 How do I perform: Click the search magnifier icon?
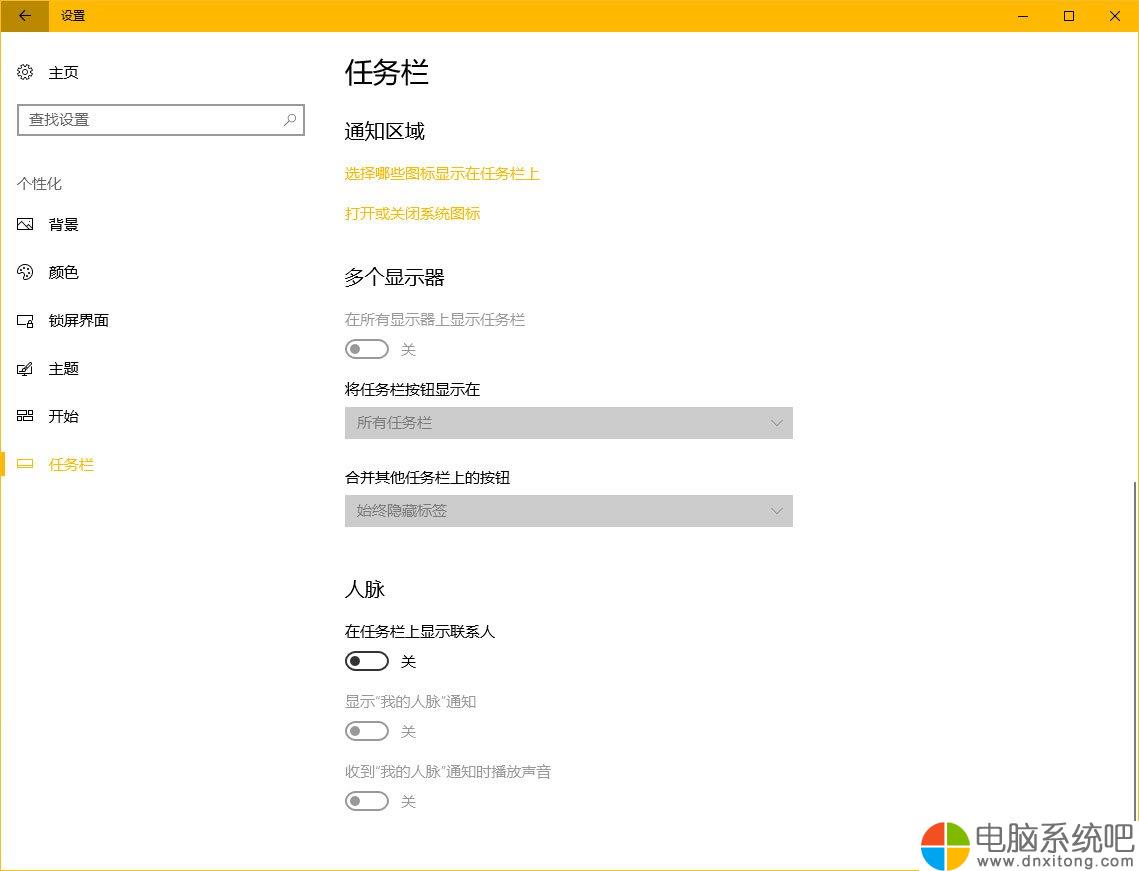coord(290,119)
